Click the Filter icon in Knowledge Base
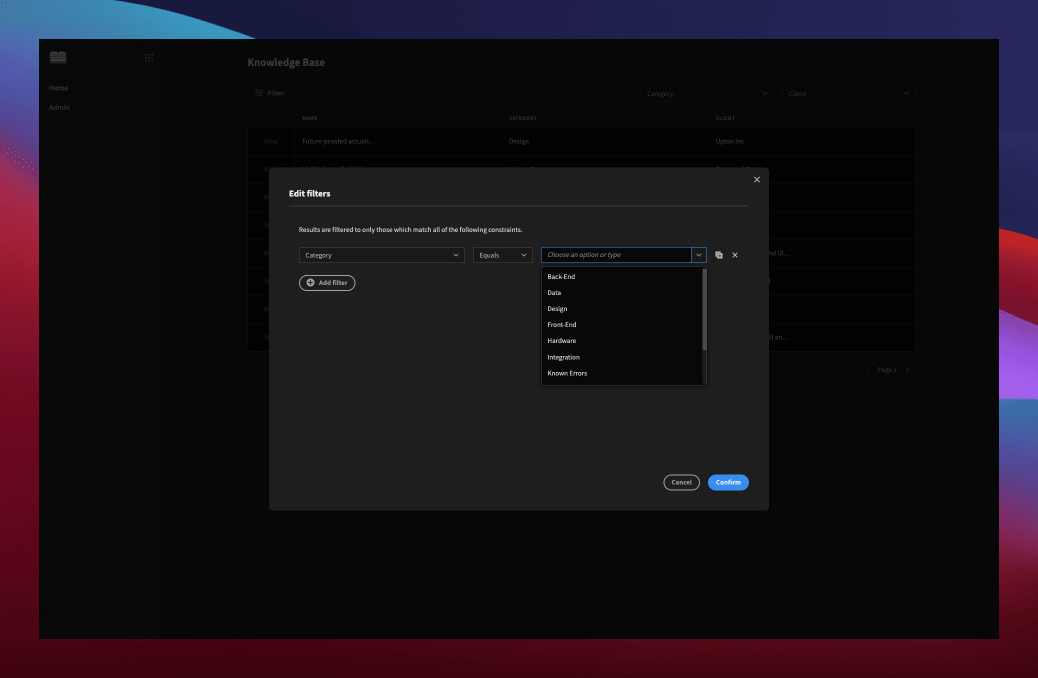The height and width of the screenshot is (678, 1038). click(x=259, y=93)
